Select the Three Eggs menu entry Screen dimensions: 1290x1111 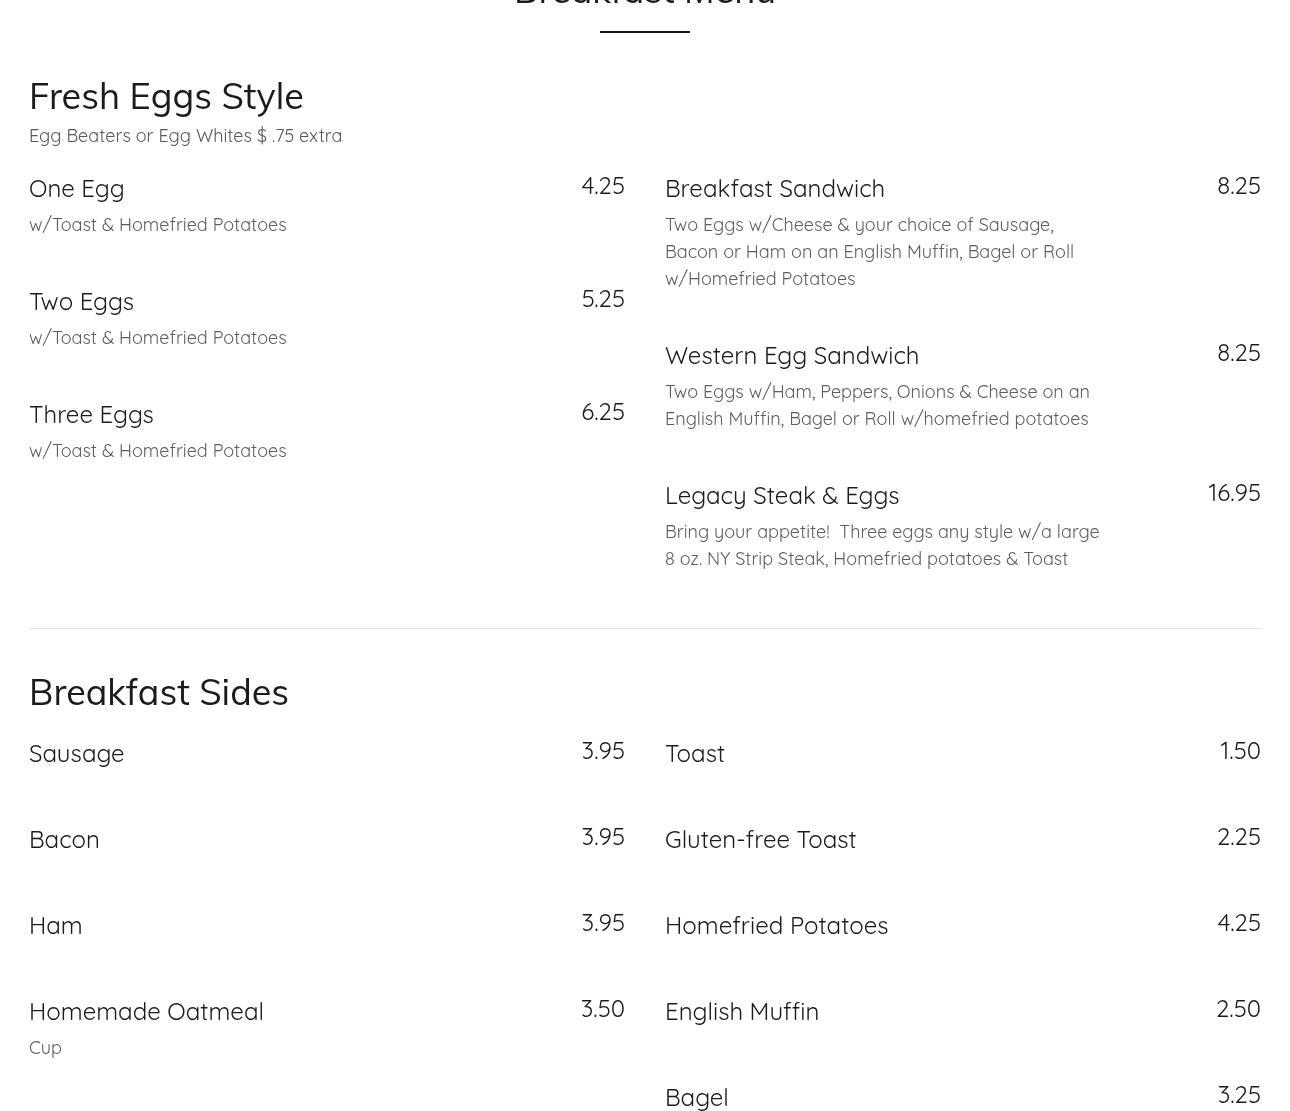[91, 415]
